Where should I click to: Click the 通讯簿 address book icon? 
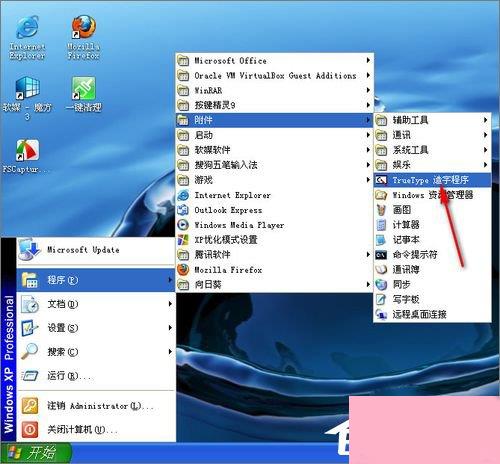tap(381, 269)
